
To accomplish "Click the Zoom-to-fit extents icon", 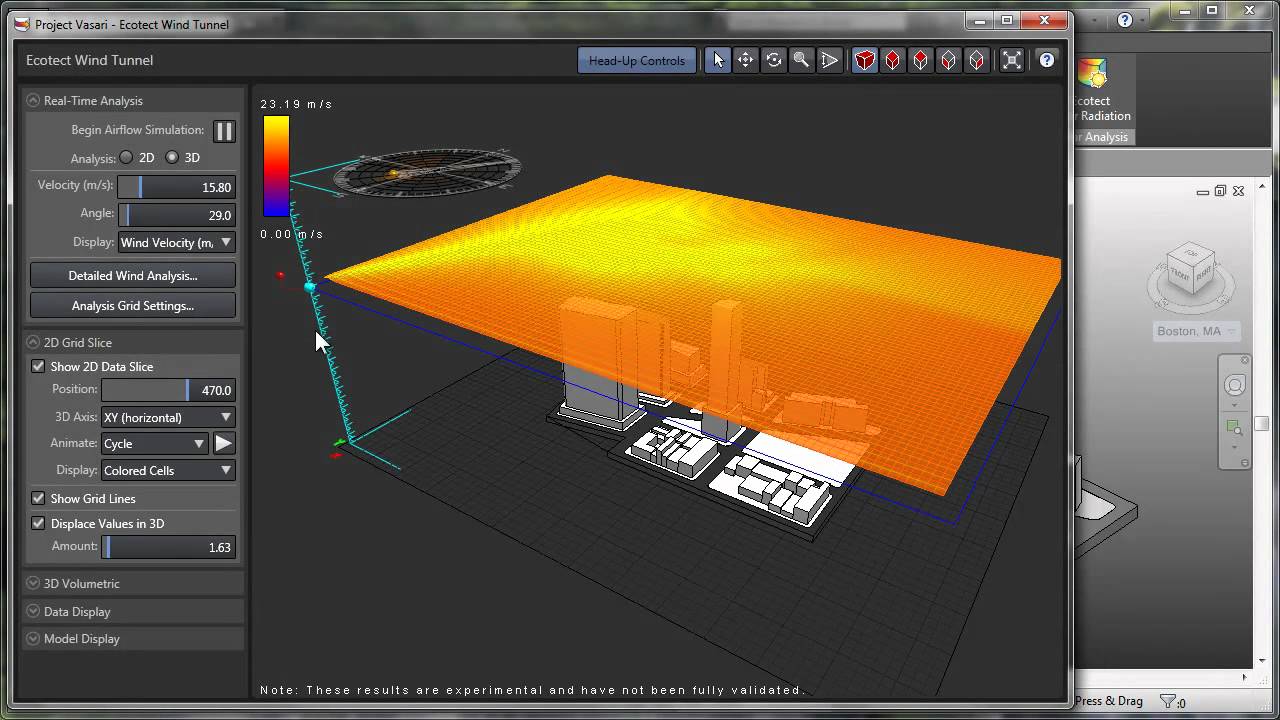I will pos(1012,59).
